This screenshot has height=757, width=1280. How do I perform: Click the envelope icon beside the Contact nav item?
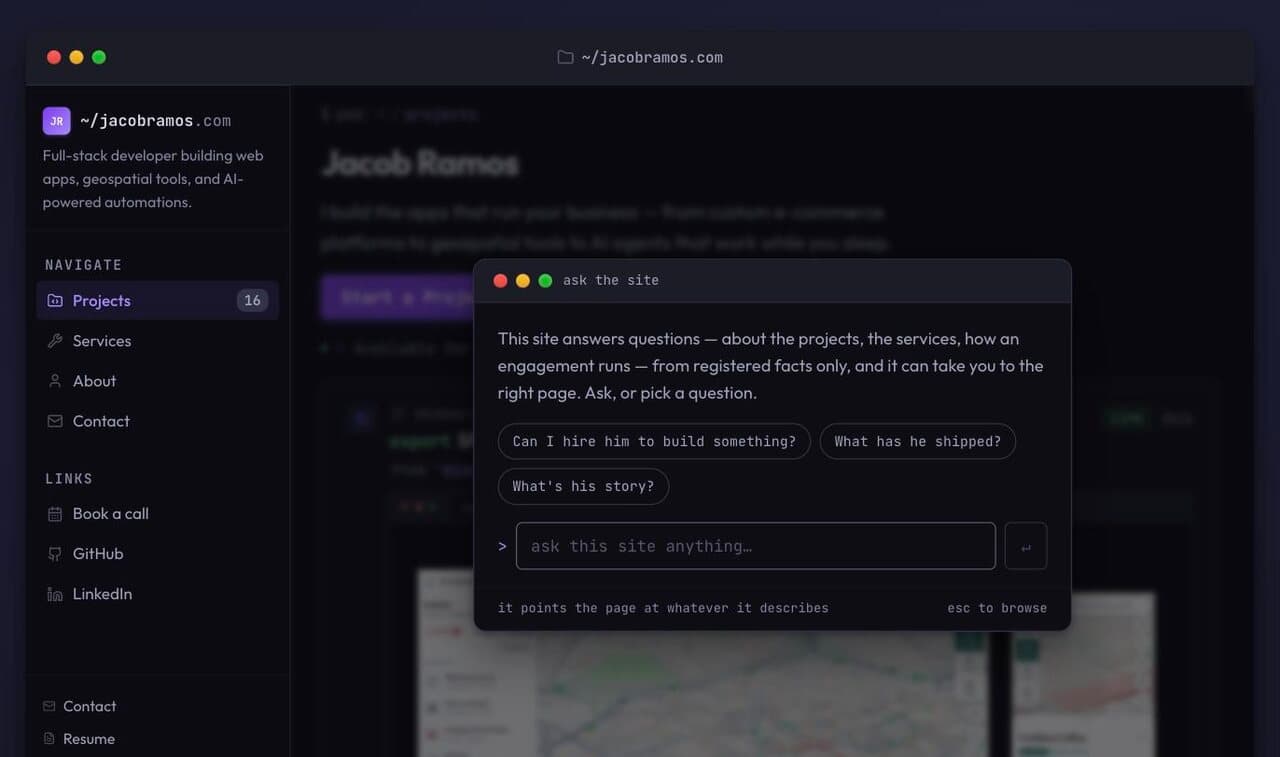coord(55,421)
